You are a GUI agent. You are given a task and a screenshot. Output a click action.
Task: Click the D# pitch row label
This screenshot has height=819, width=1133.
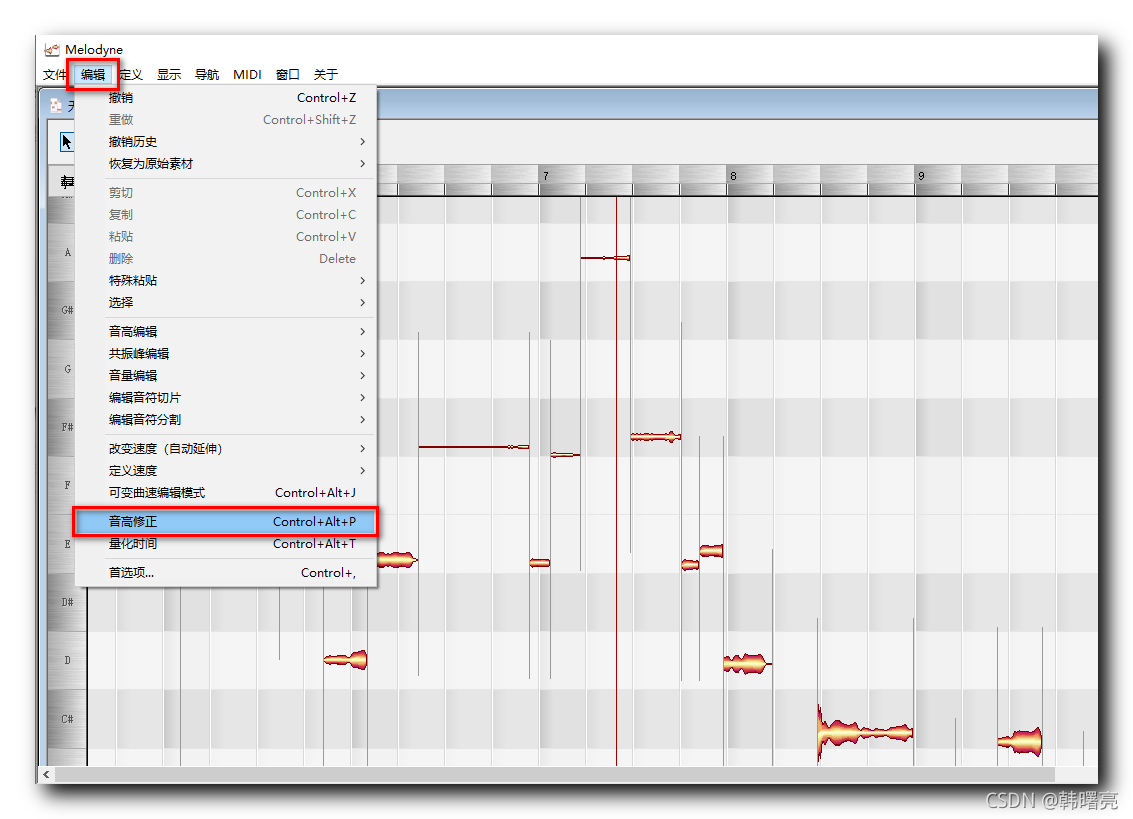pyautogui.click(x=67, y=602)
